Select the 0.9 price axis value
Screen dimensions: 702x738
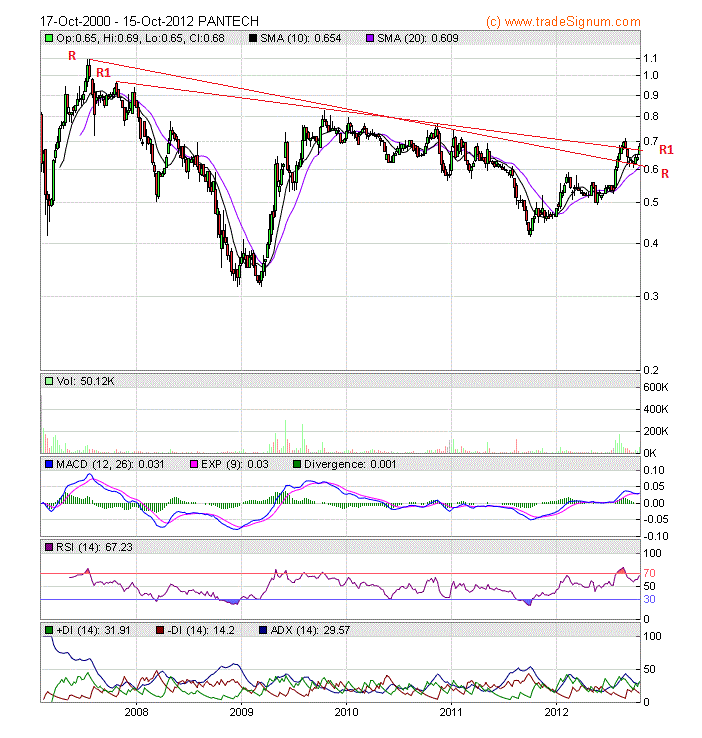(x=651, y=96)
